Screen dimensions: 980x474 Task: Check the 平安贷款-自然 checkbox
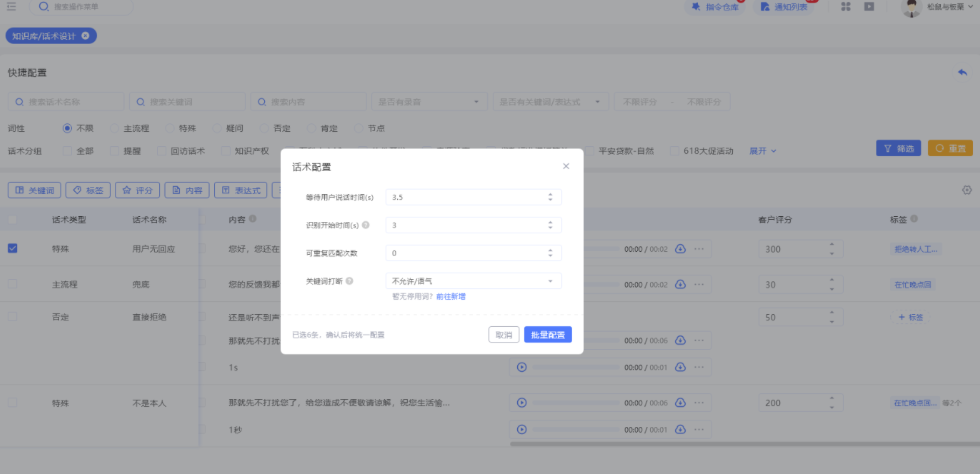tap(589, 151)
